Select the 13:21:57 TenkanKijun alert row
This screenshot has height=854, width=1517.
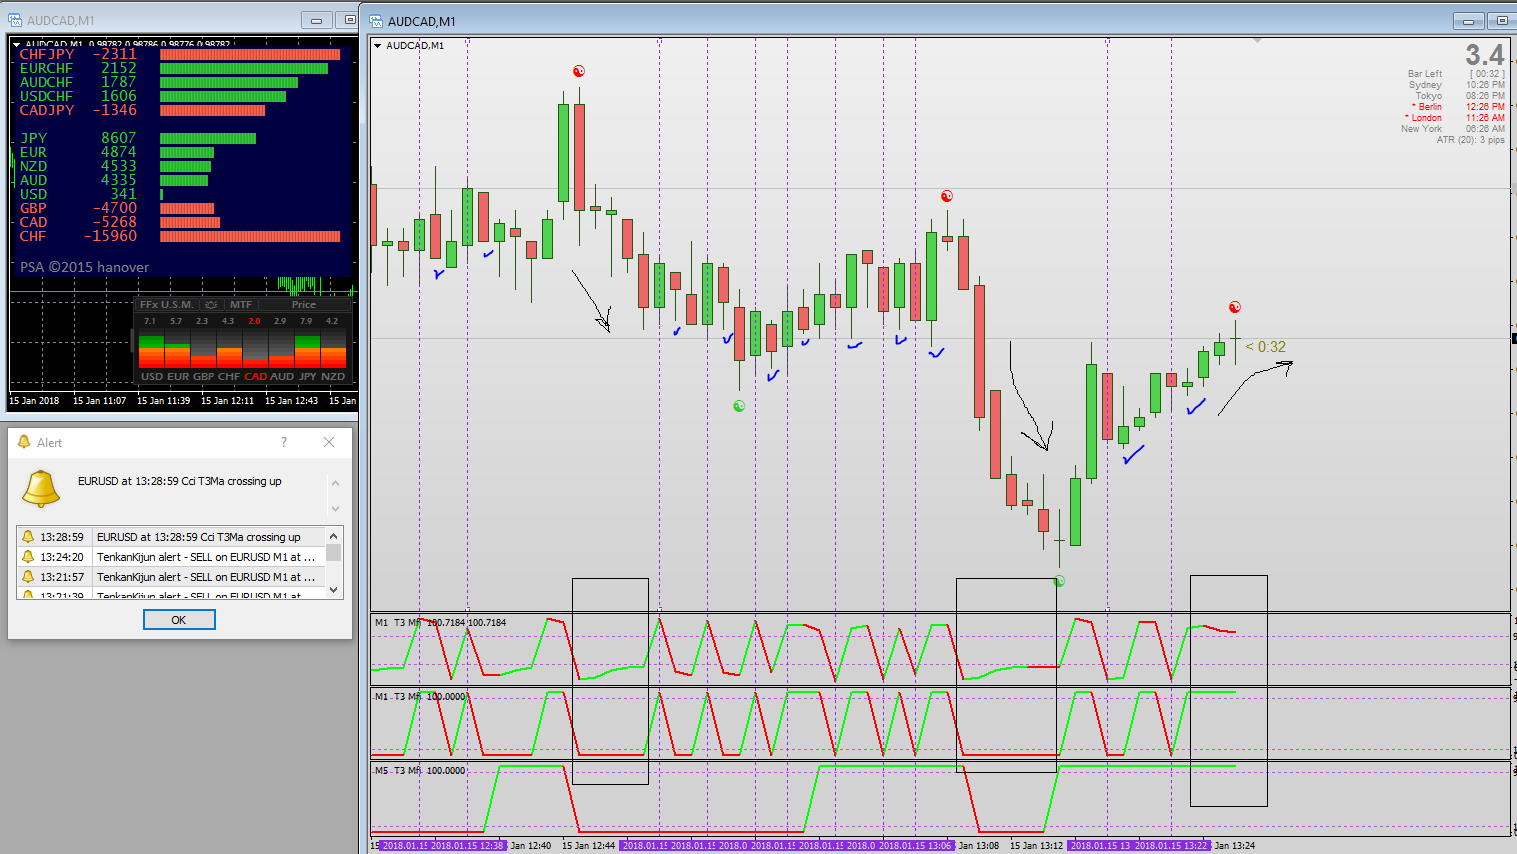(x=171, y=577)
